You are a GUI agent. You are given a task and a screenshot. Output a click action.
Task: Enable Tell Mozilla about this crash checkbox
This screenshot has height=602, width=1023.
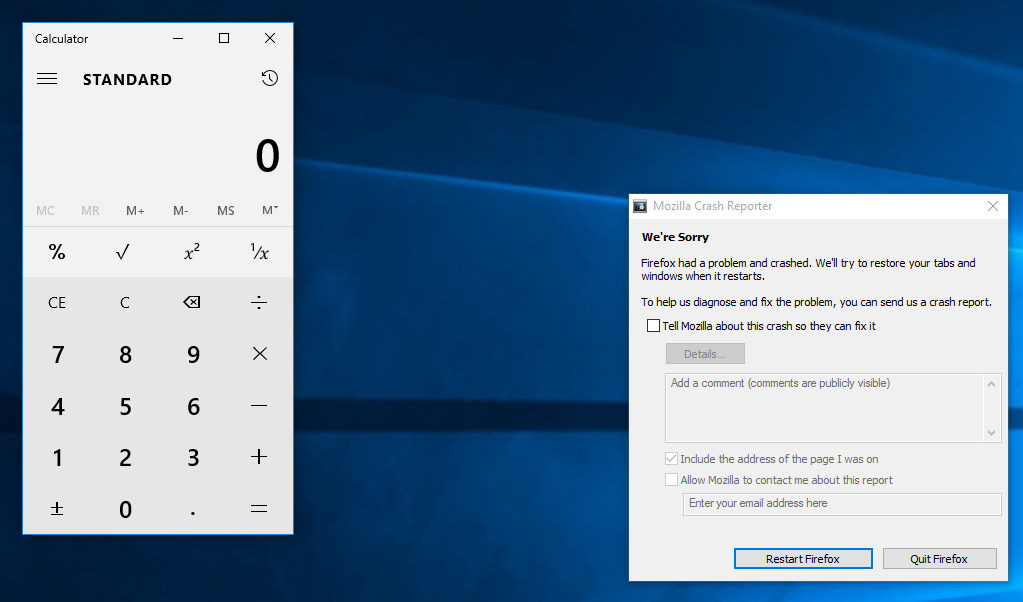point(653,325)
